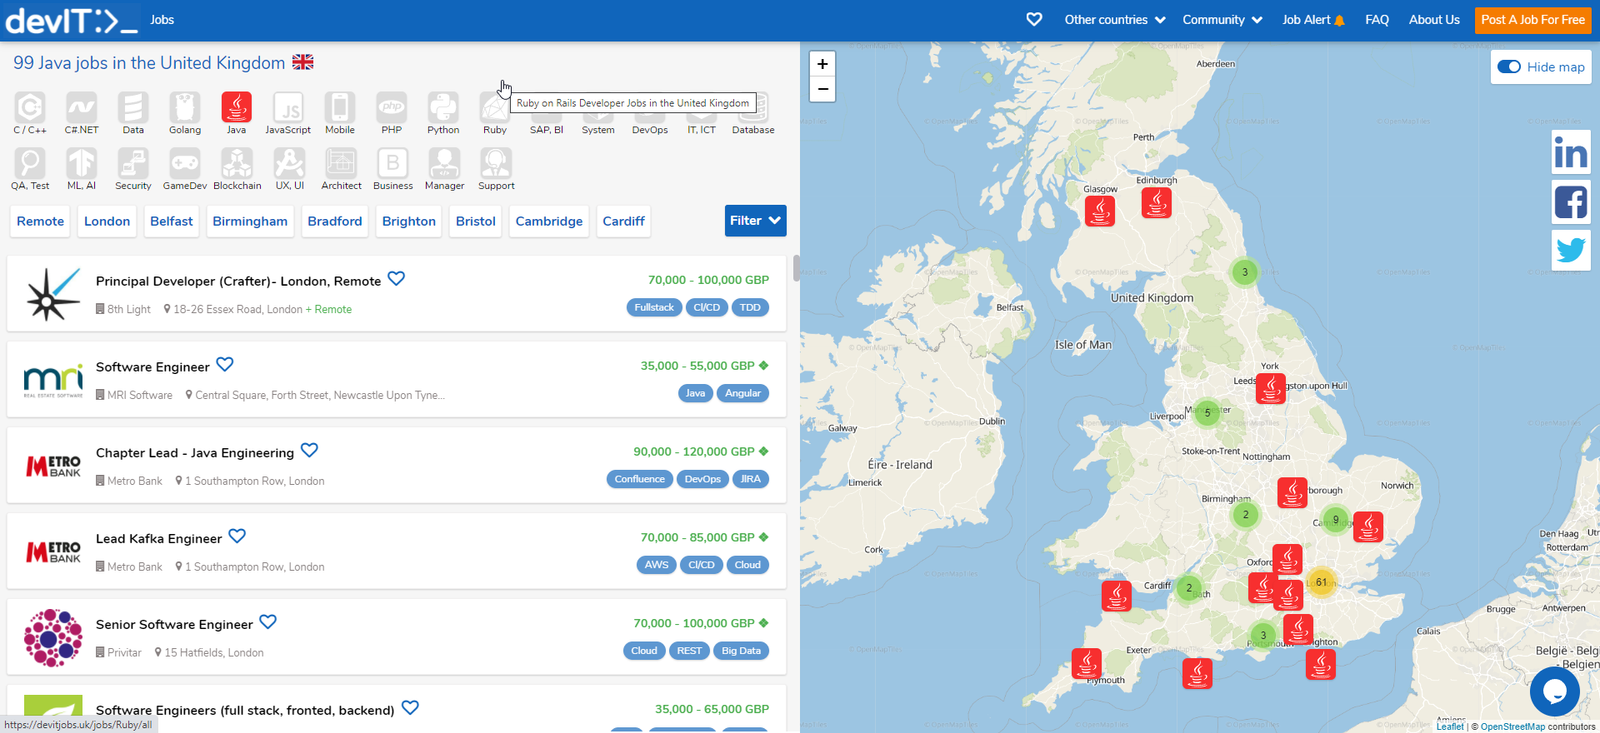
Task: Choose the Data jobs icon
Action: click(x=133, y=107)
